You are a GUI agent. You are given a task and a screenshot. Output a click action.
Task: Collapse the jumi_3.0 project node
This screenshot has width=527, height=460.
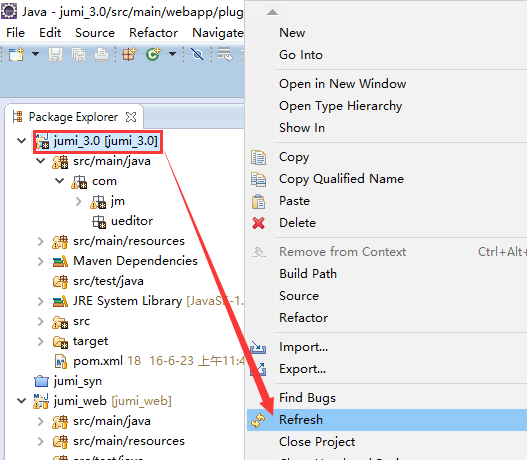22,140
